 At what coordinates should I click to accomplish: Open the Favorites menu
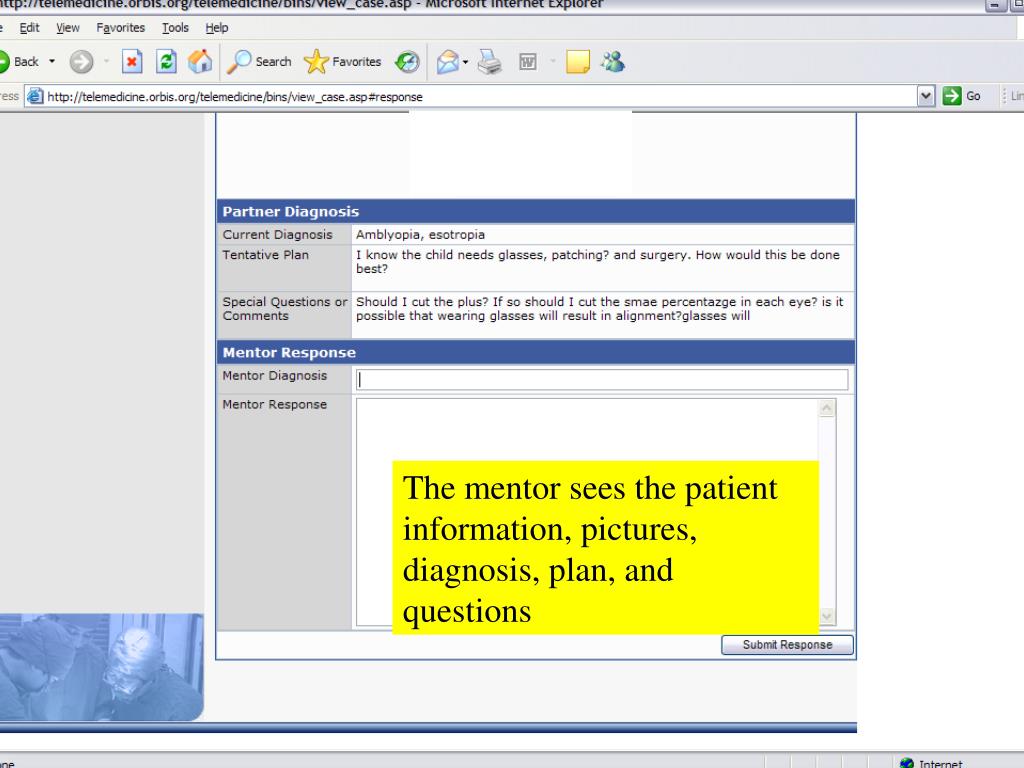[121, 28]
